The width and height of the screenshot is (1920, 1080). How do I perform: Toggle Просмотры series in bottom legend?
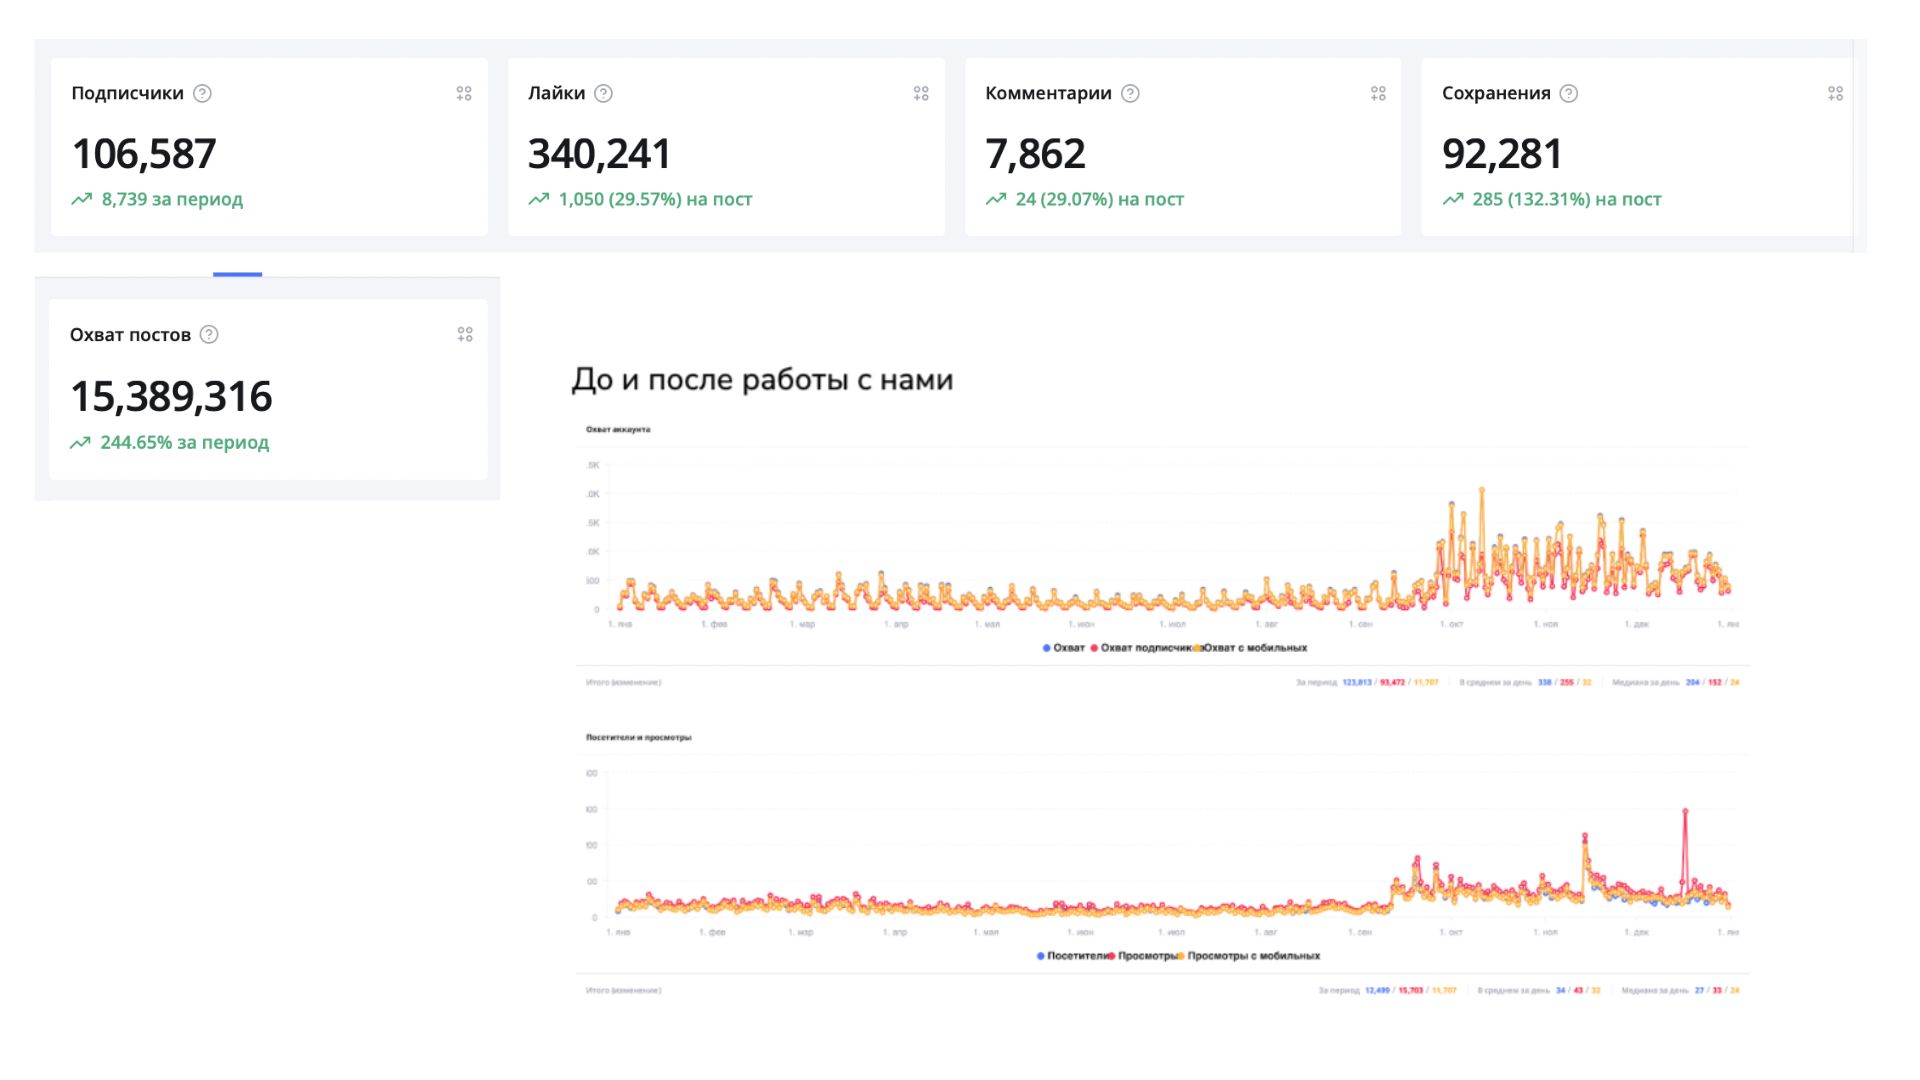coord(1145,956)
